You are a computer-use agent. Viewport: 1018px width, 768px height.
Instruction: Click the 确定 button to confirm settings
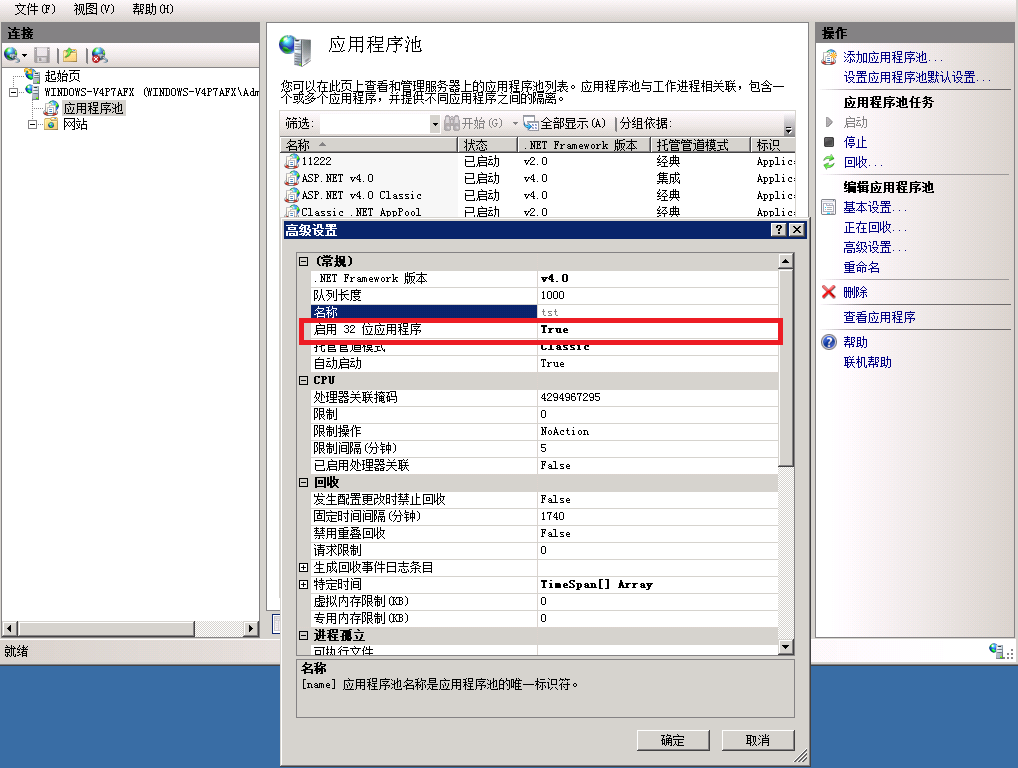coord(672,740)
